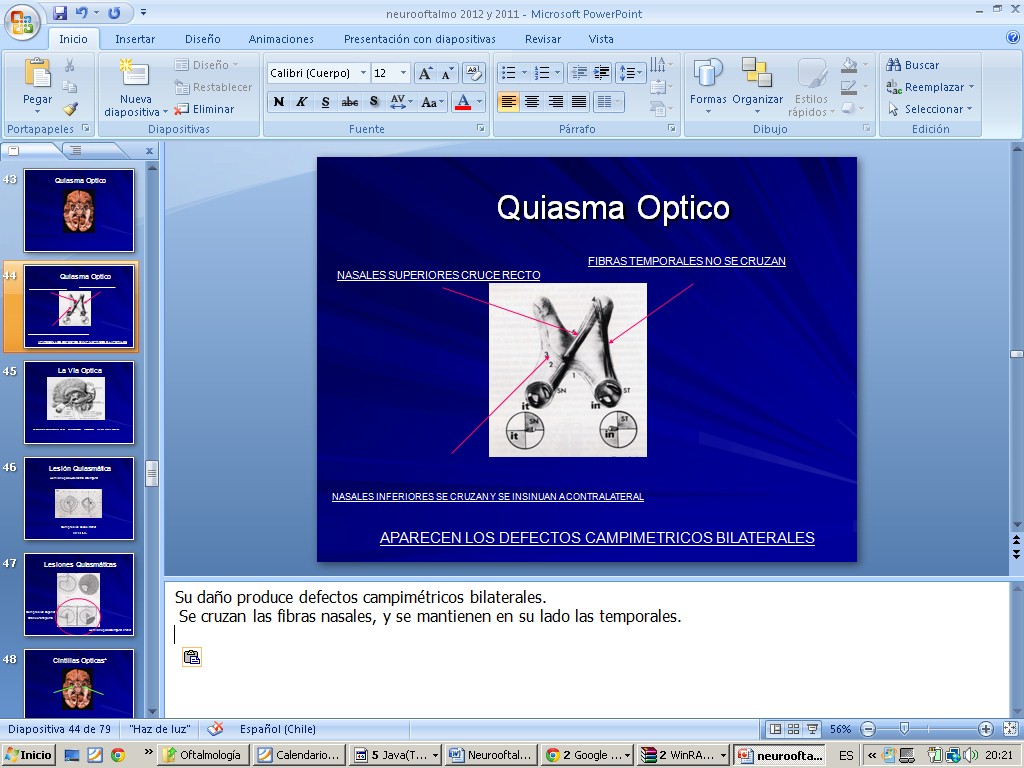Screen dimensions: 1024x768
Task: Select slide 46 Lesión Quiasmática thumbnail
Action: [x=79, y=498]
